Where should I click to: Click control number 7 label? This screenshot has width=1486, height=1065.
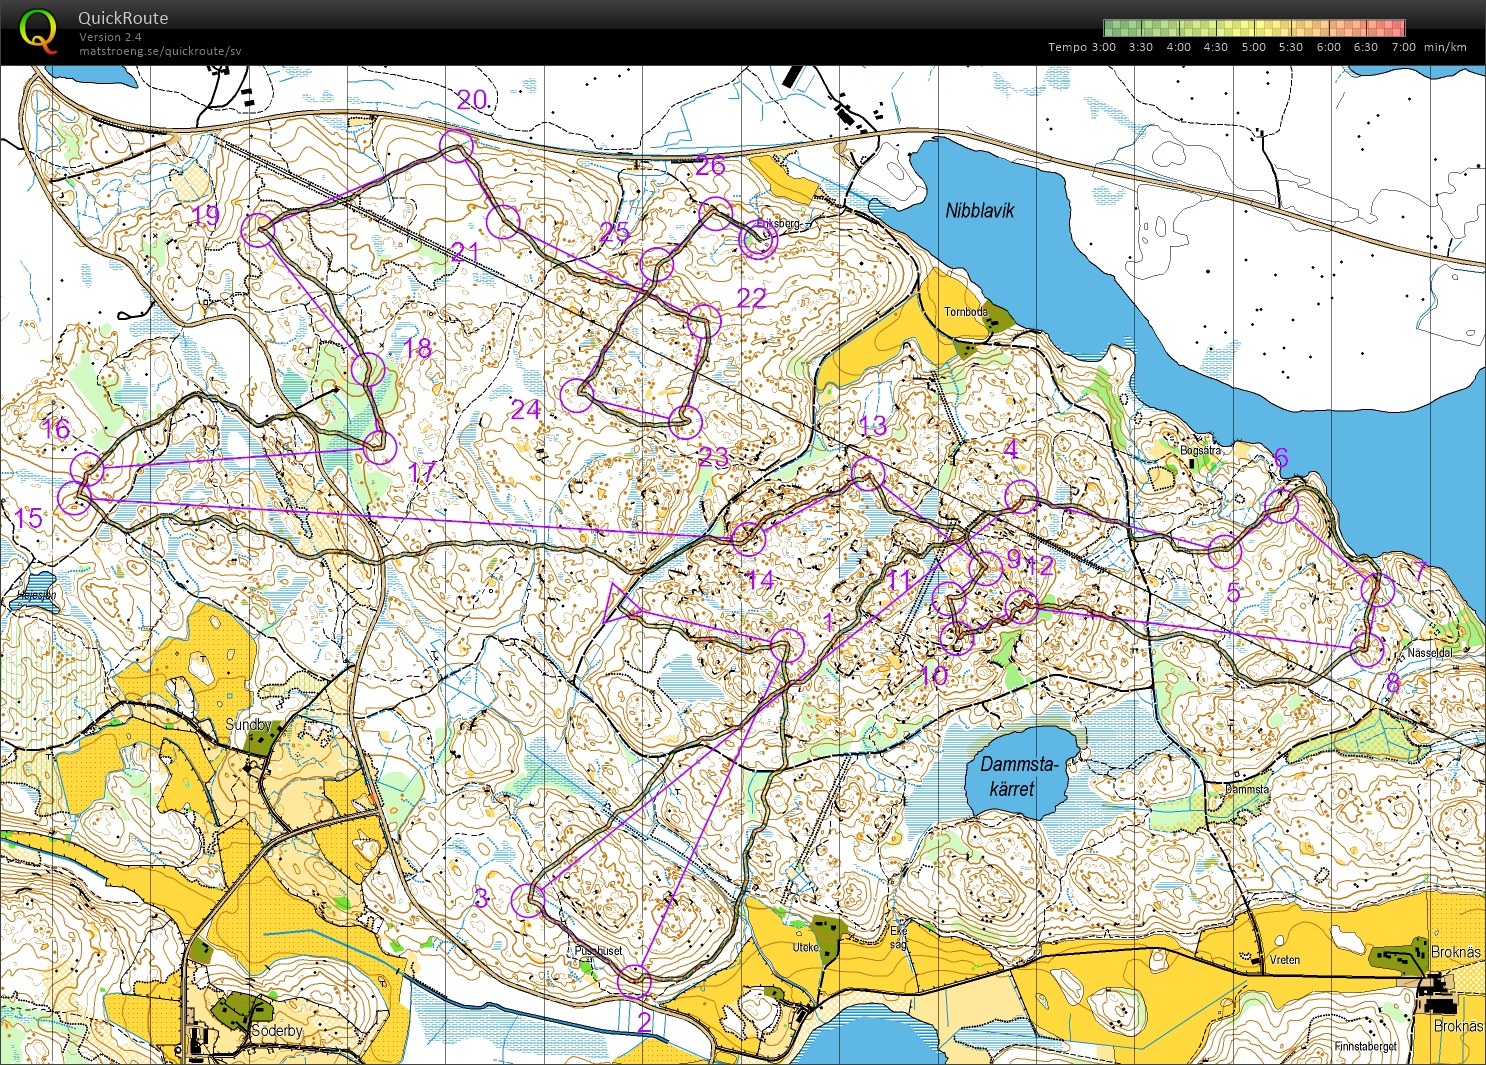pos(1421,572)
